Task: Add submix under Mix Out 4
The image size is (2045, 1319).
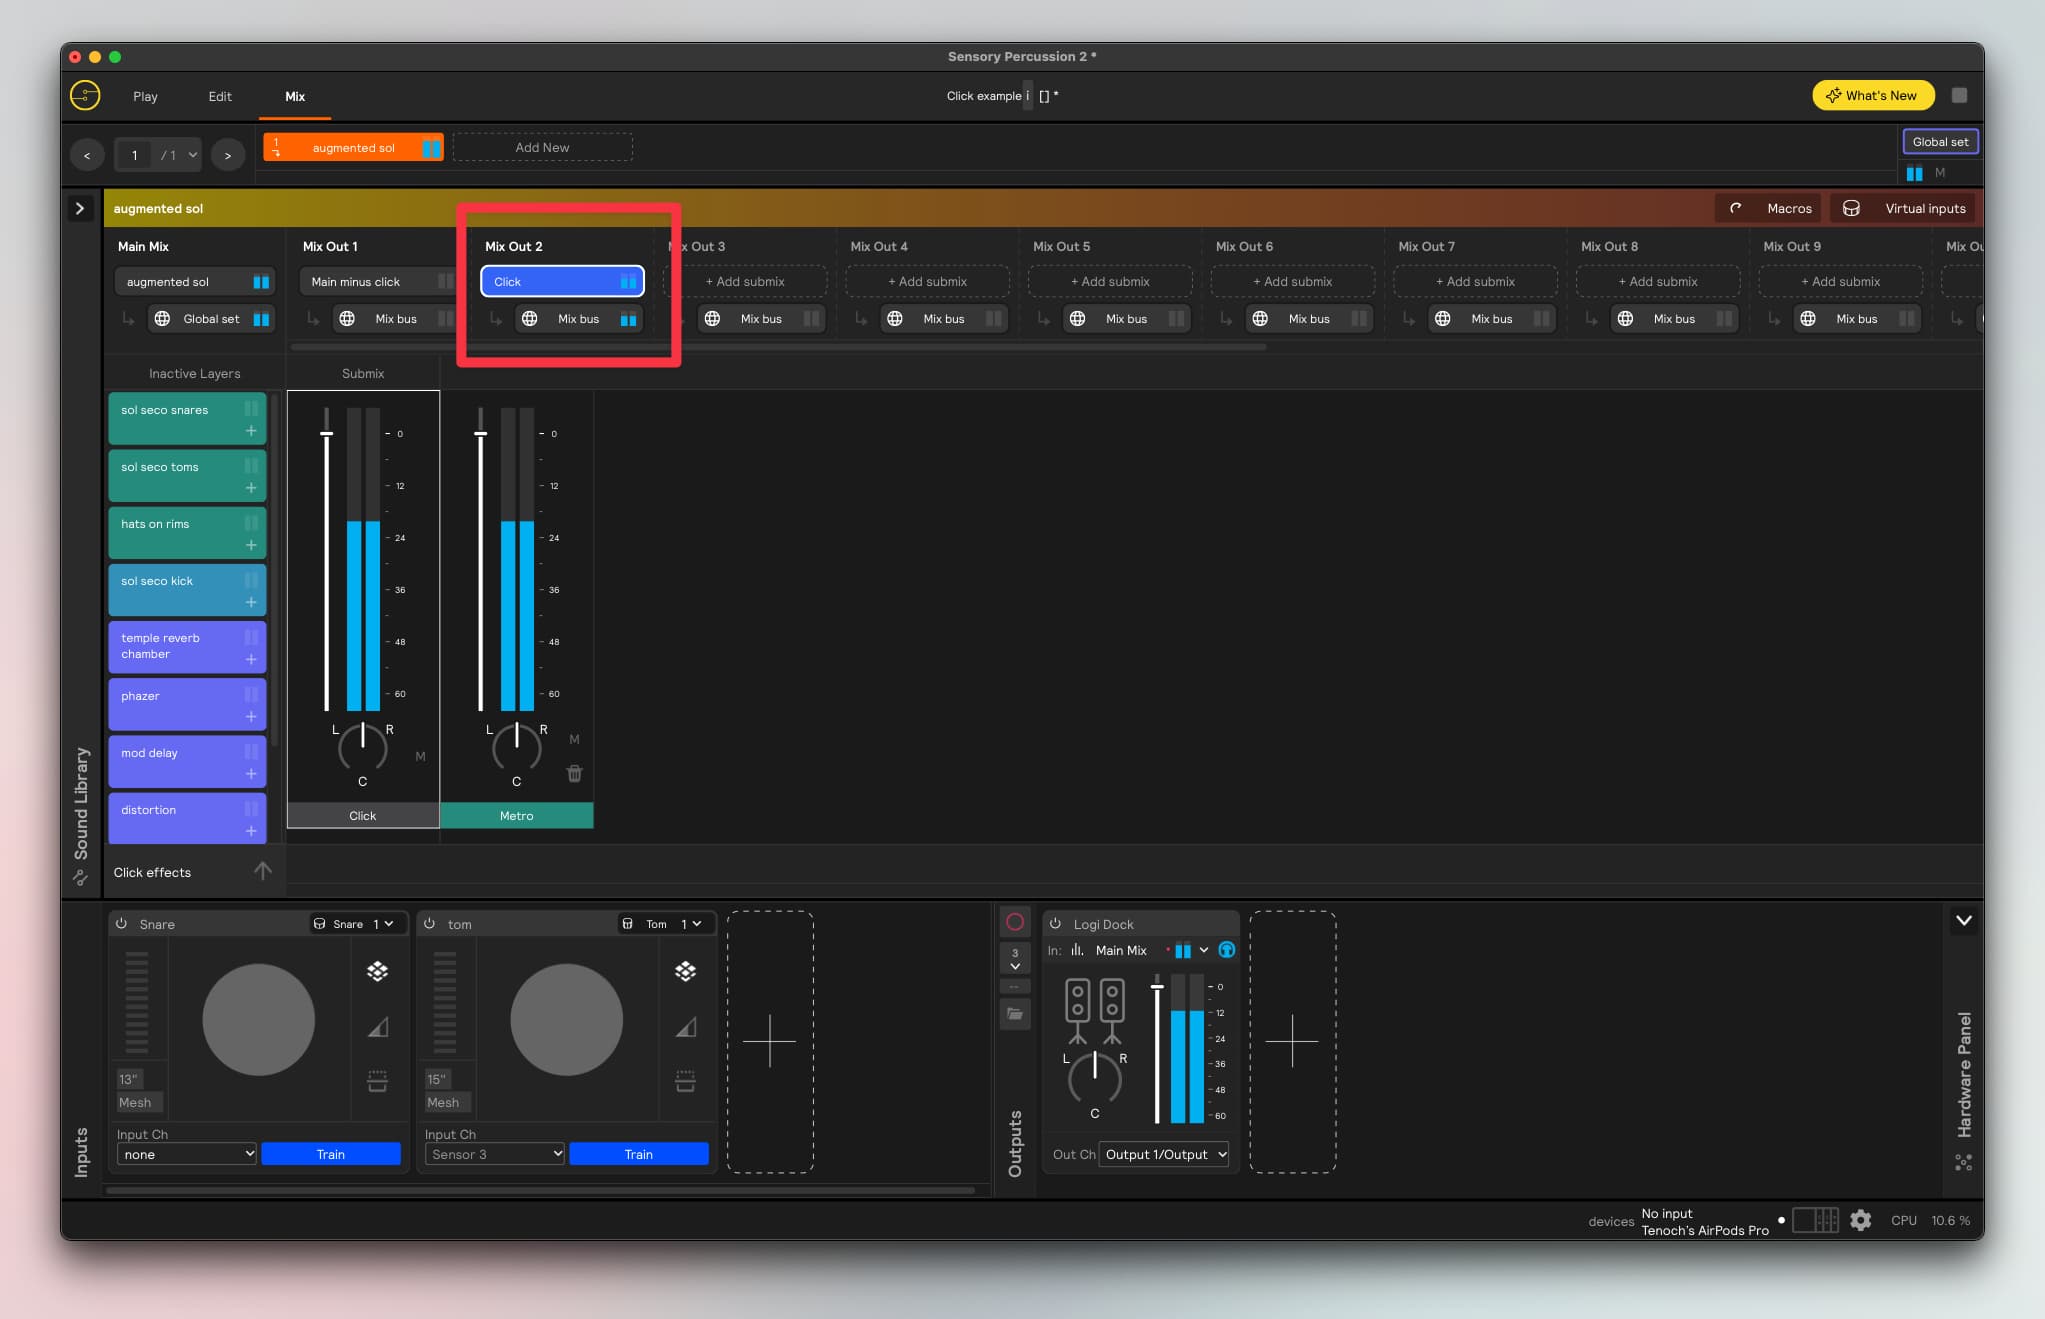Action: coord(928,282)
